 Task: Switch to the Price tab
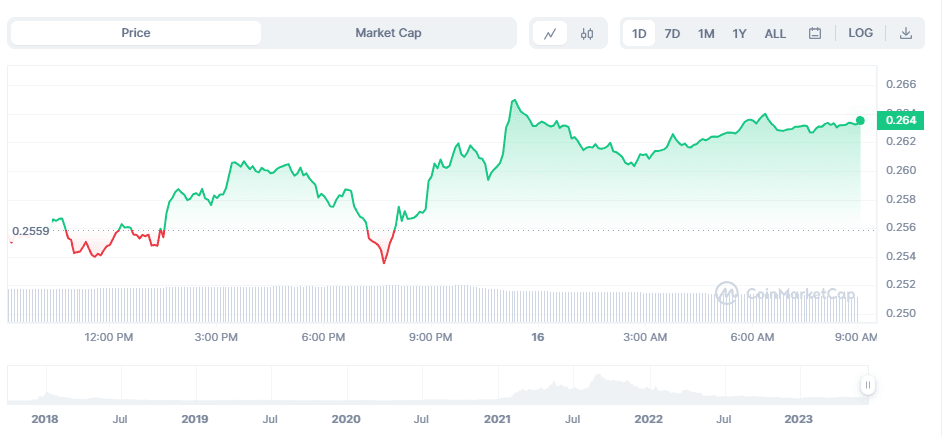136,33
